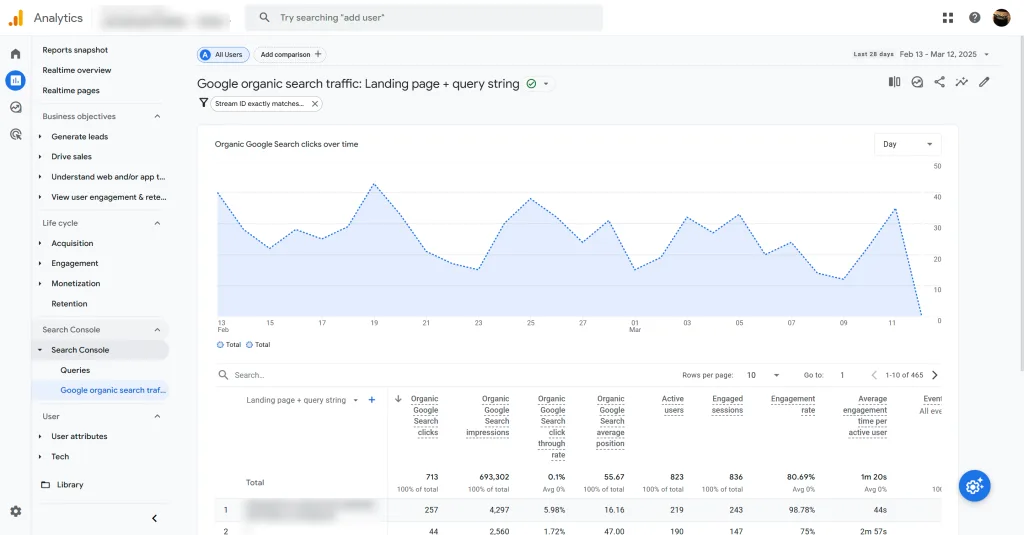The image size is (1024, 535).
Task: Open the blue settings gear floating button
Action: (974, 486)
